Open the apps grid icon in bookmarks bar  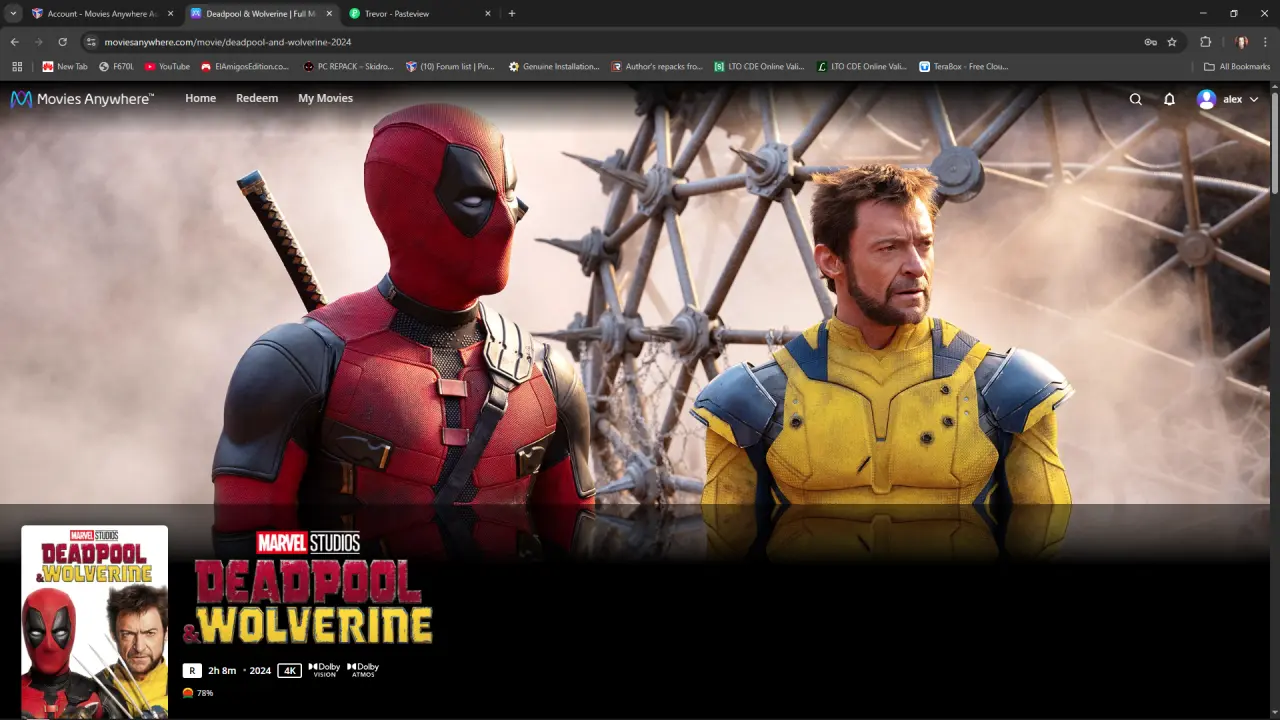(x=16, y=67)
